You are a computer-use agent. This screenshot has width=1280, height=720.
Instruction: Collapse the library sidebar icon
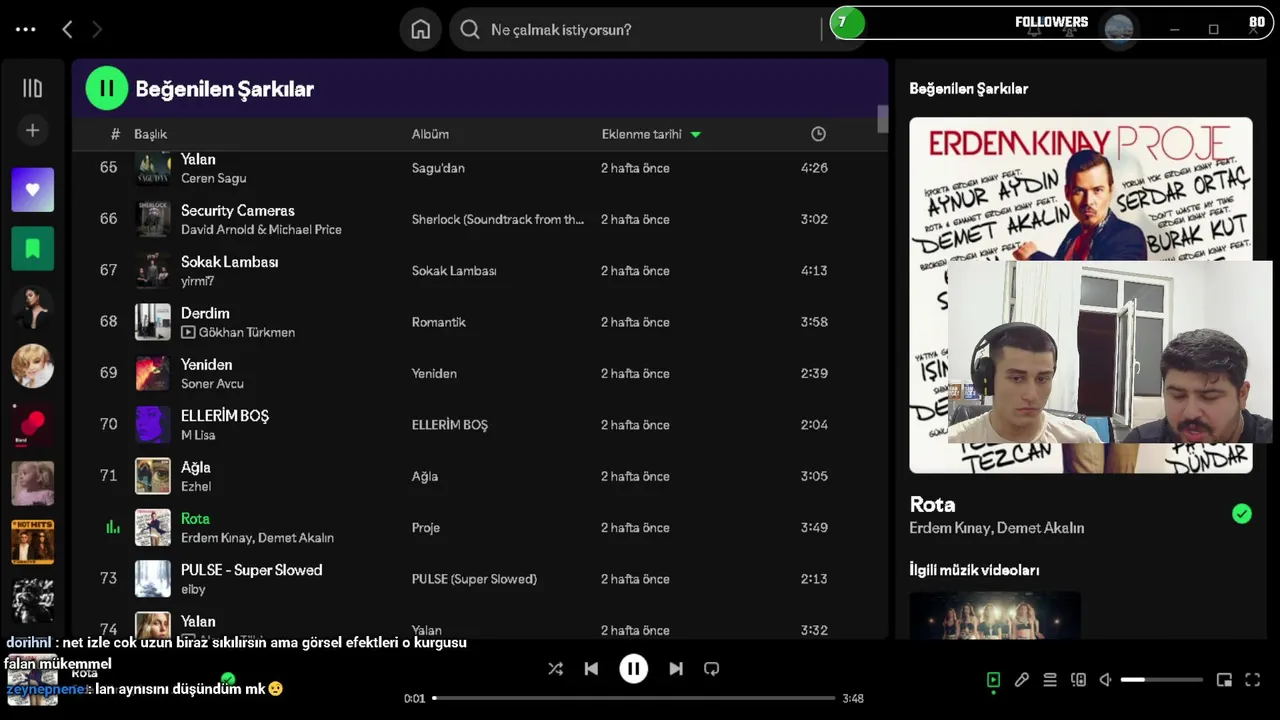click(x=32, y=88)
